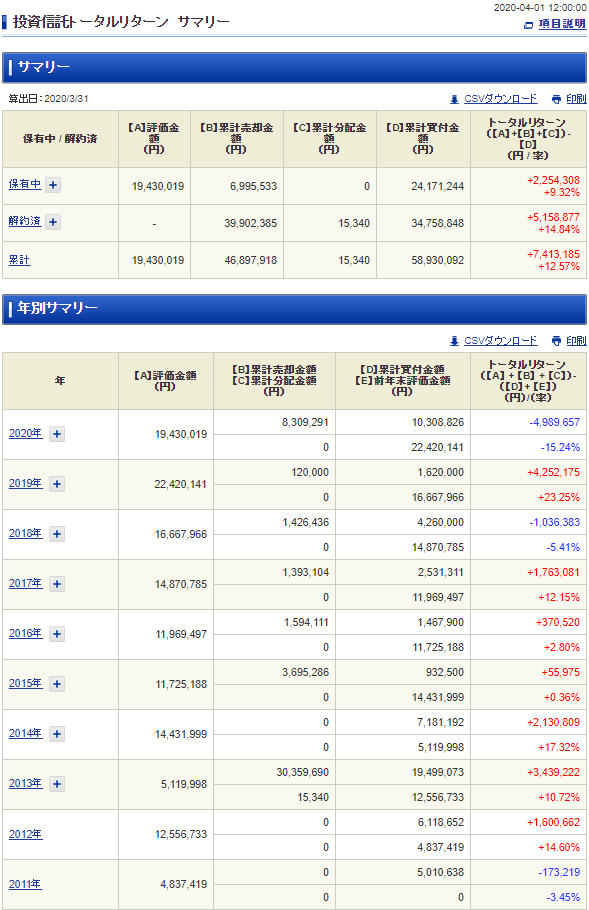589x910 pixels.
Task: Print the サマリー table via 印刷 link
Action: [576, 99]
